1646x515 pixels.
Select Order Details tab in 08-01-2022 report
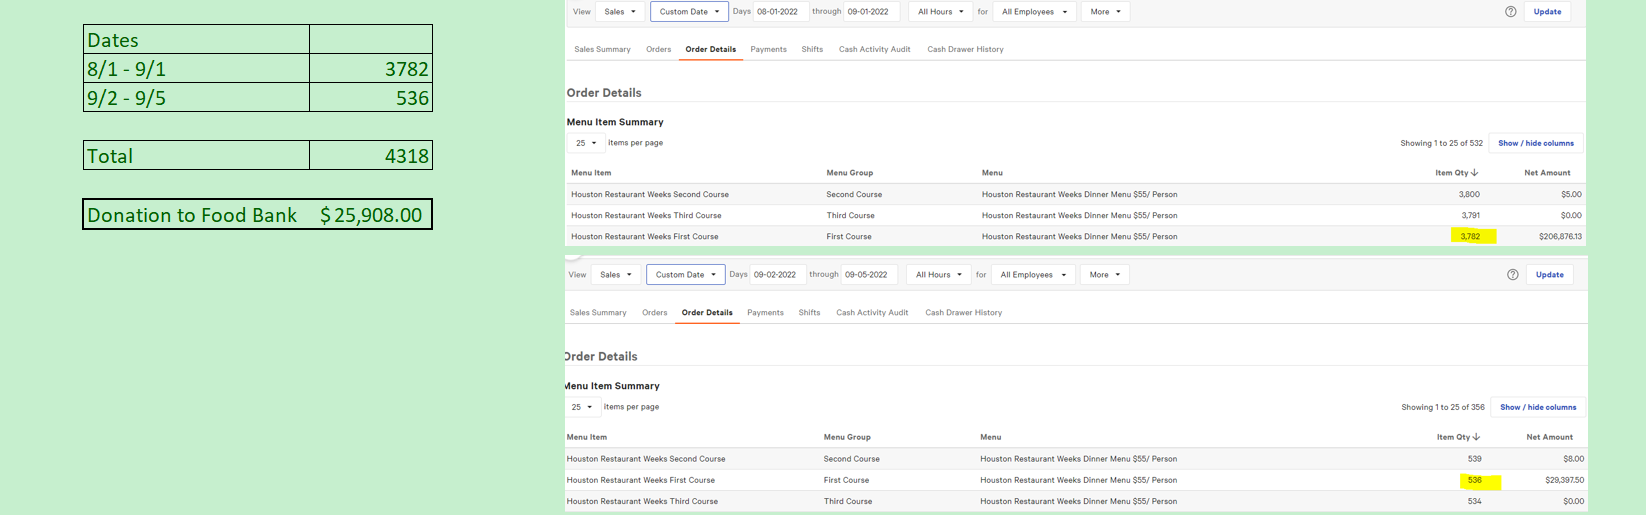click(710, 49)
